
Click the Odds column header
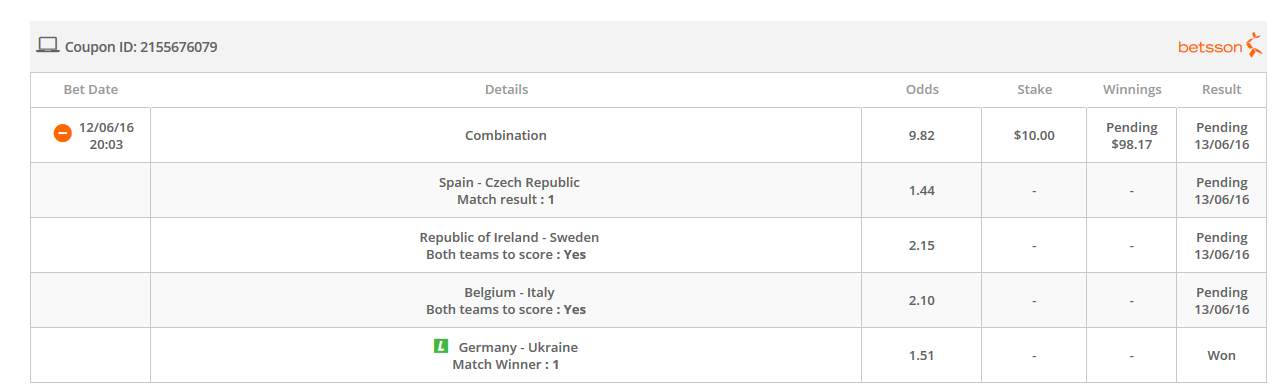coord(922,90)
